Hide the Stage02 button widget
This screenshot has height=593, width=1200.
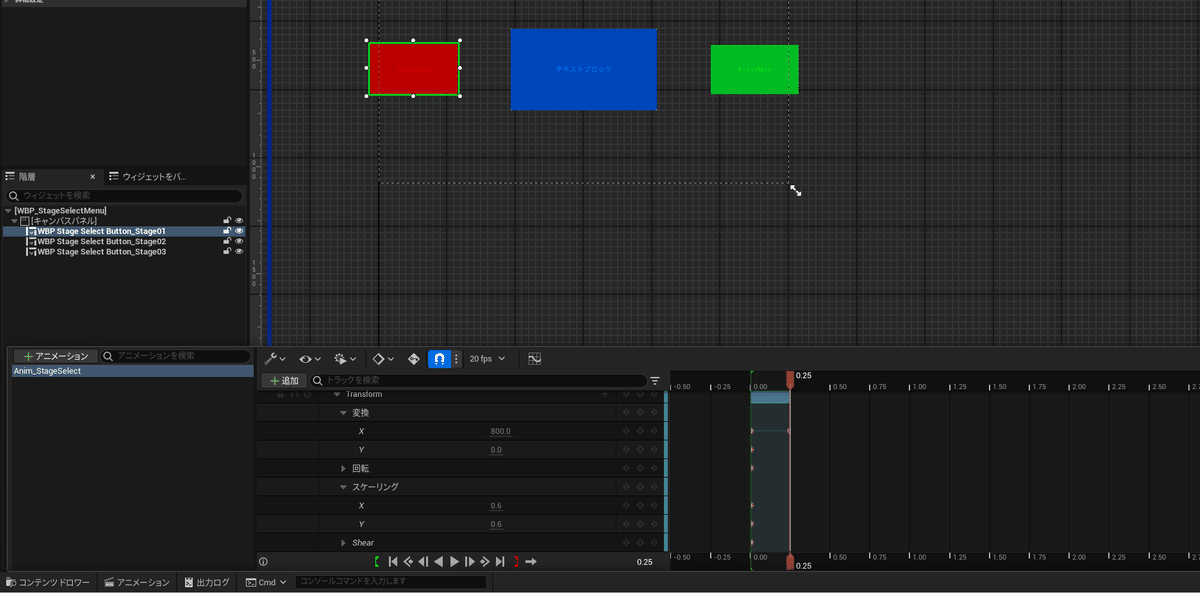tap(239, 242)
